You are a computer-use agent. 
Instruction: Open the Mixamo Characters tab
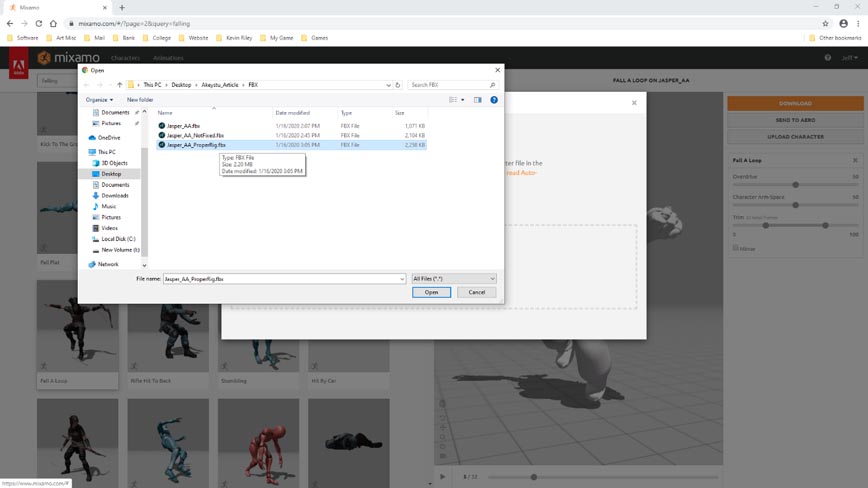(x=125, y=58)
